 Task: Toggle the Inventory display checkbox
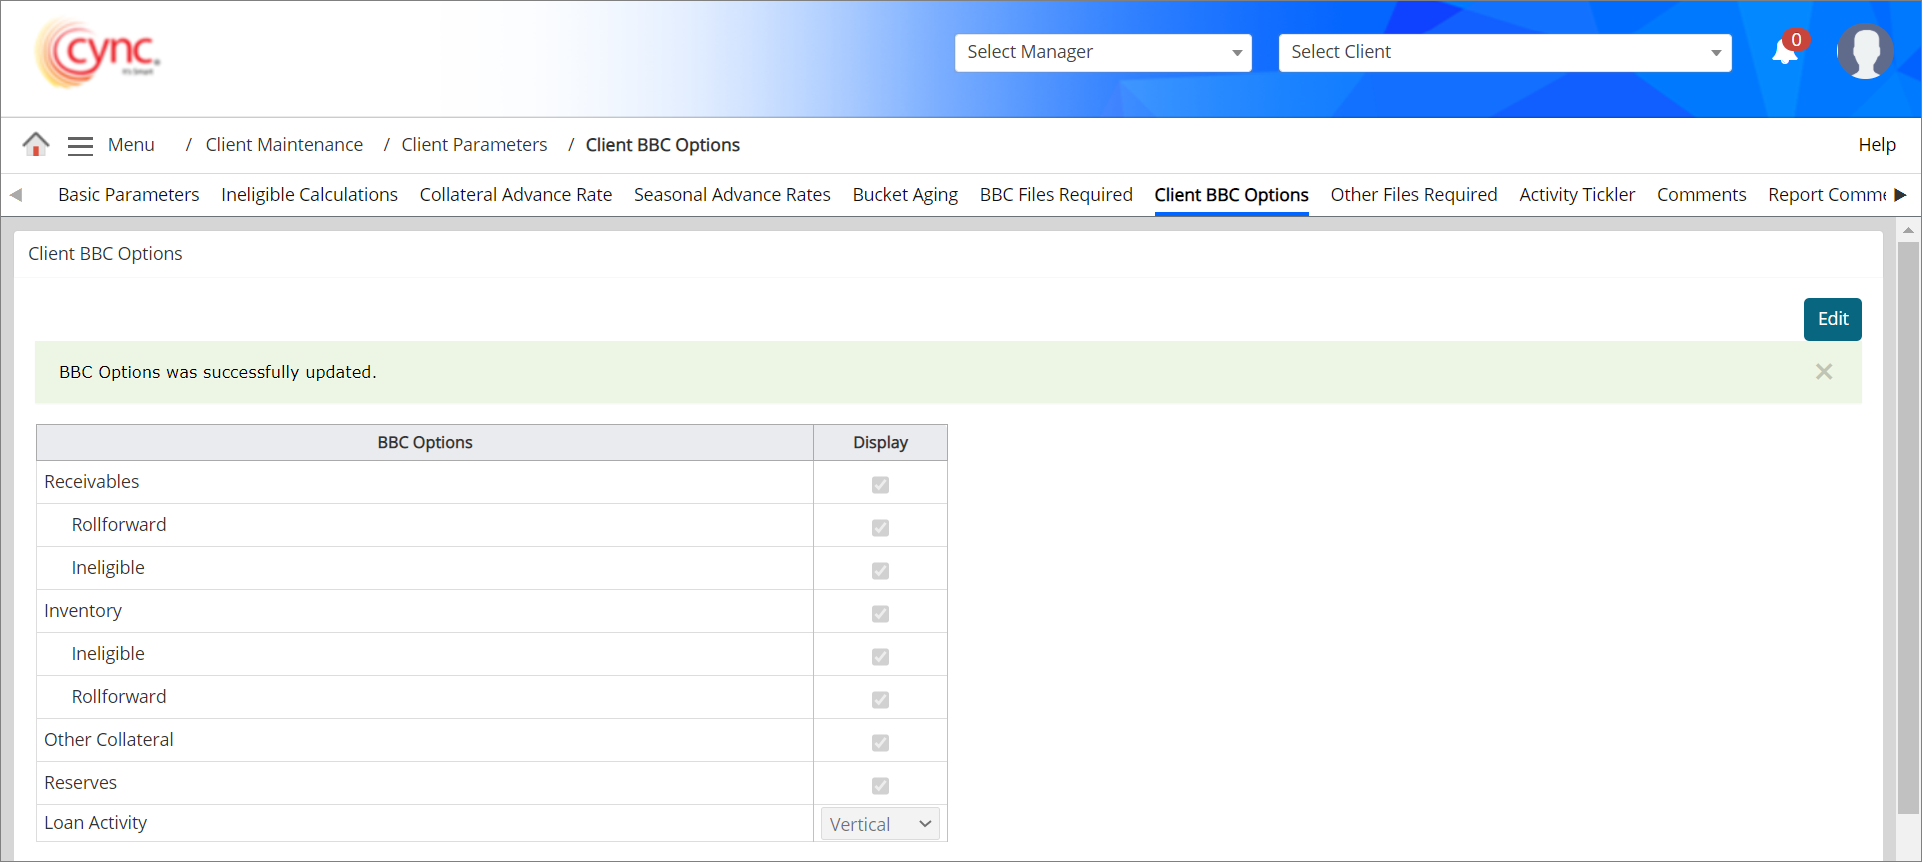[x=880, y=614]
